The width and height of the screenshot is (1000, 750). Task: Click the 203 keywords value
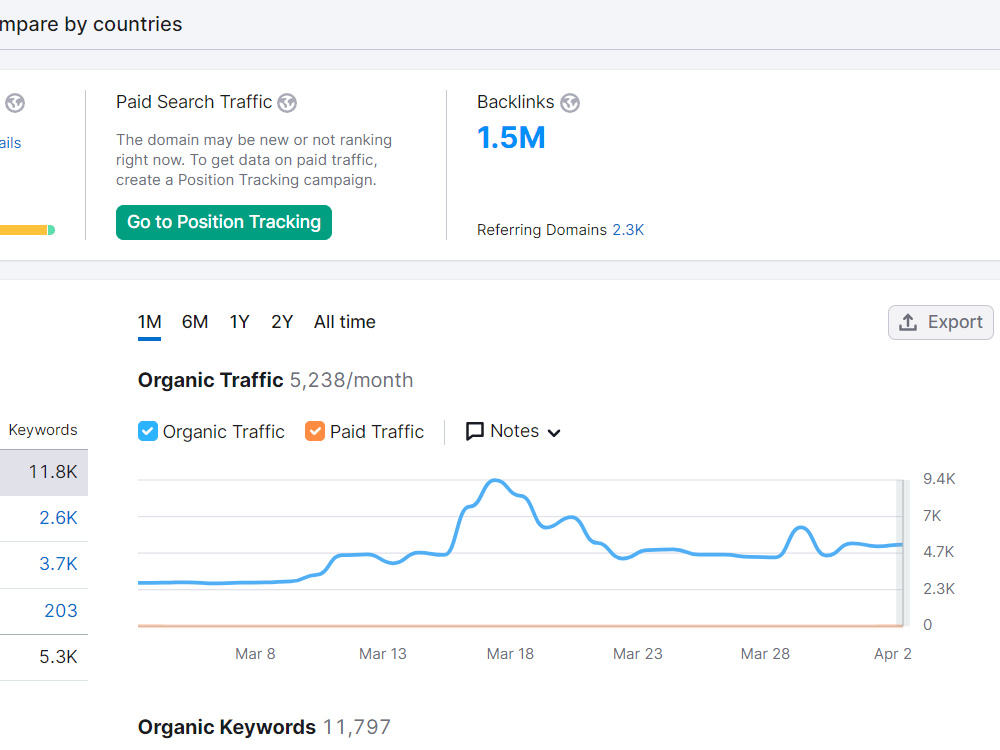click(x=61, y=611)
